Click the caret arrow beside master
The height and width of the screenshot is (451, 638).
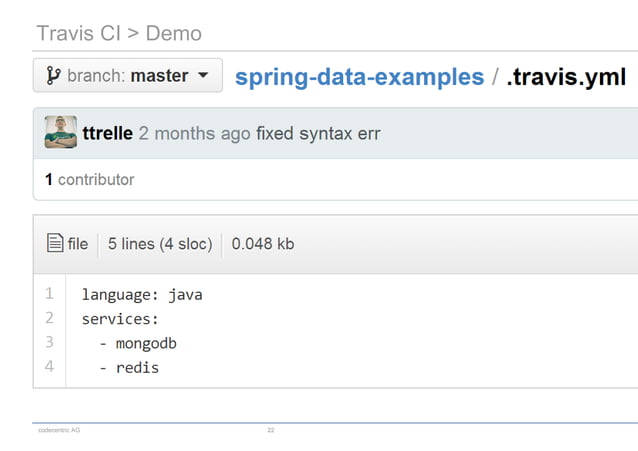pos(203,76)
